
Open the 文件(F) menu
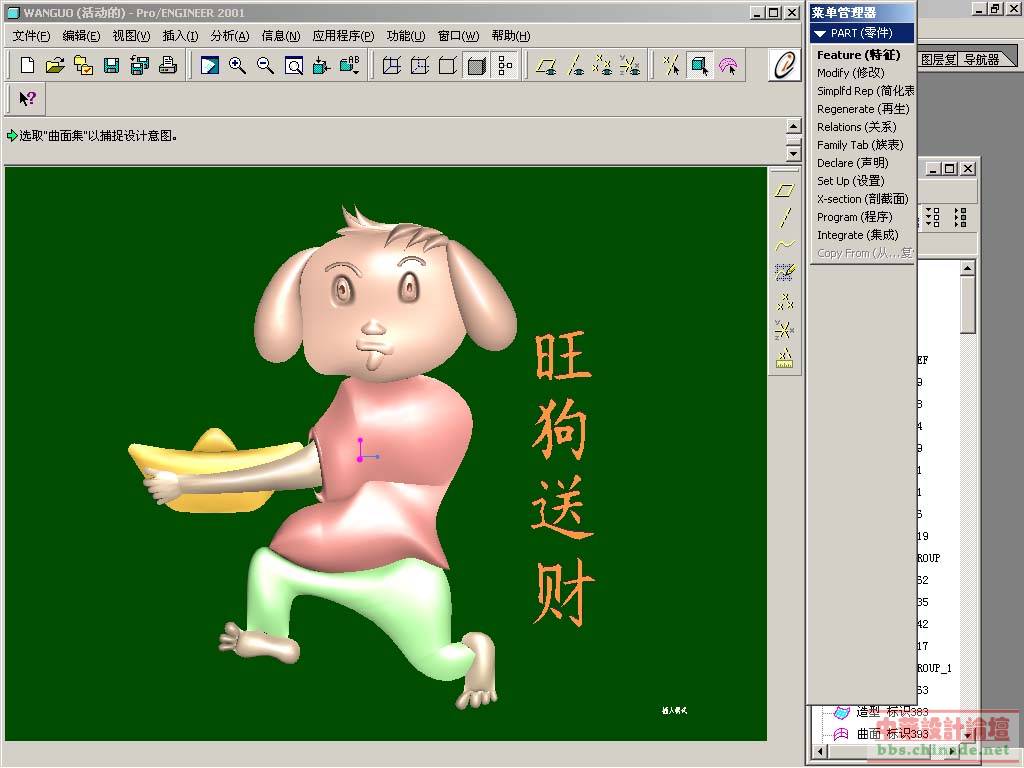(31, 36)
